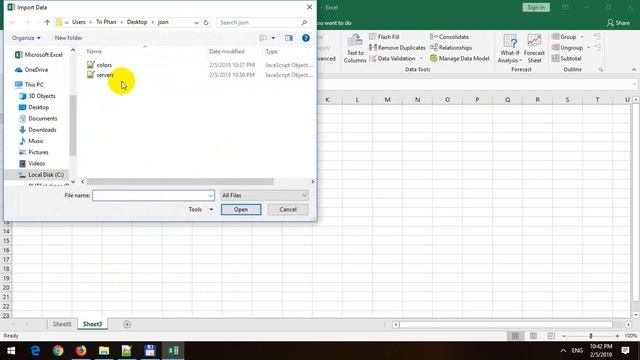This screenshot has width=640, height=360.
Task: Sort files by Name column
Action: pos(94,51)
